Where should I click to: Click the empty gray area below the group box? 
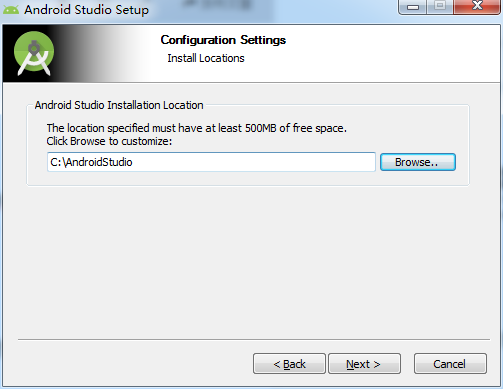[x=250, y=260]
